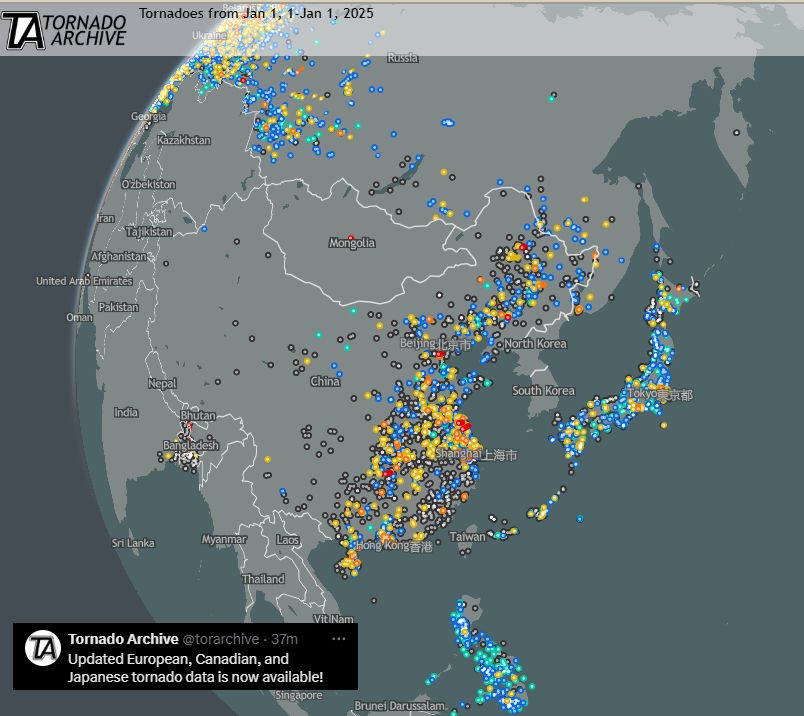Click the South Korea label

pyautogui.click(x=544, y=390)
